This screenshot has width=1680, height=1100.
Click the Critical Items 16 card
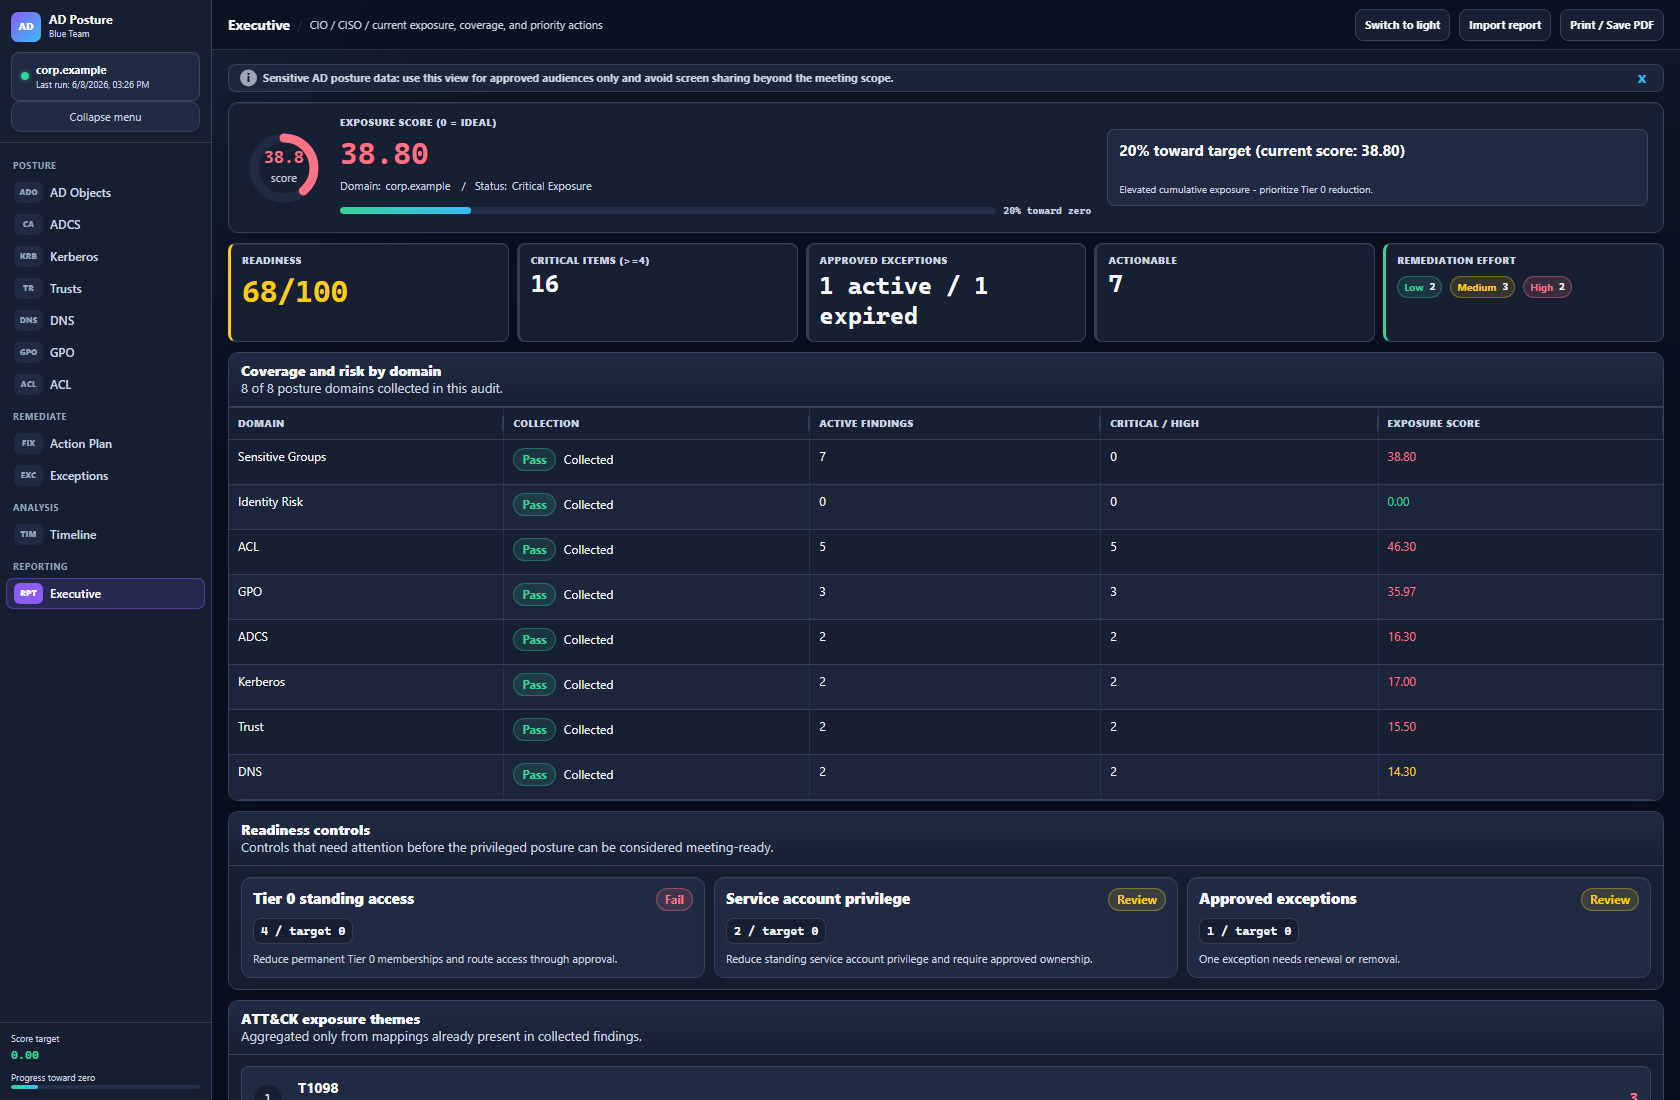(x=658, y=293)
